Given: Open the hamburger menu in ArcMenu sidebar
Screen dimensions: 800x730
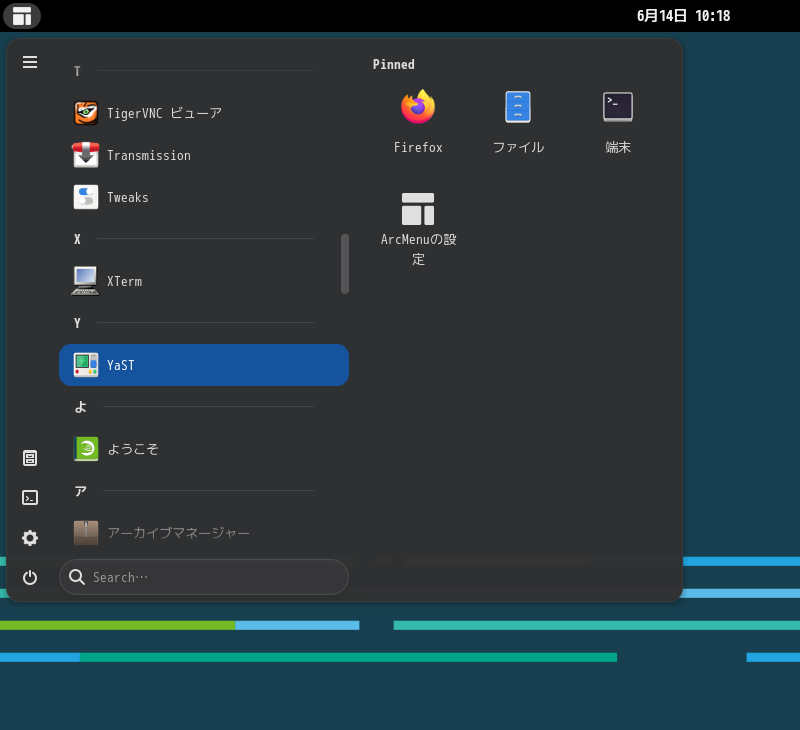Looking at the screenshot, I should 30,62.
